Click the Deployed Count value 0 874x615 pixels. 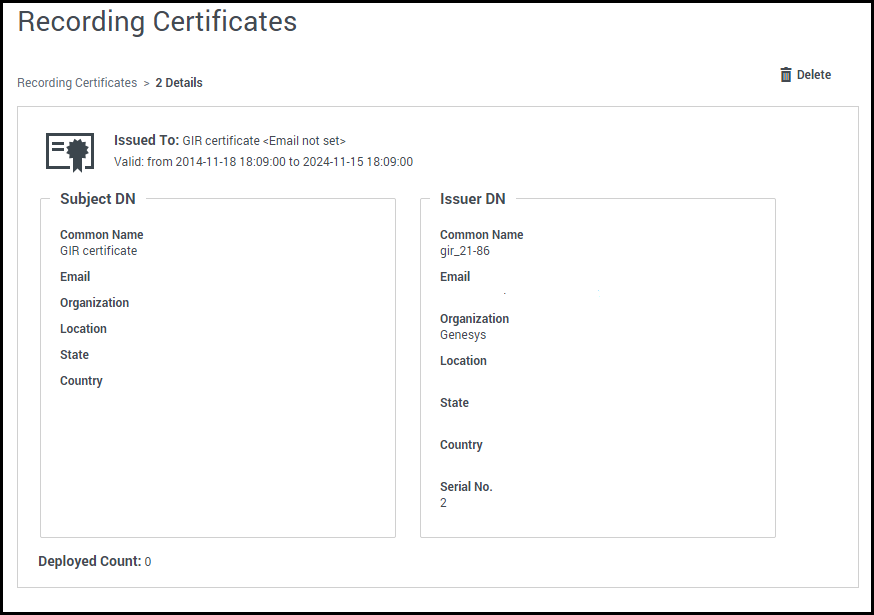148,562
